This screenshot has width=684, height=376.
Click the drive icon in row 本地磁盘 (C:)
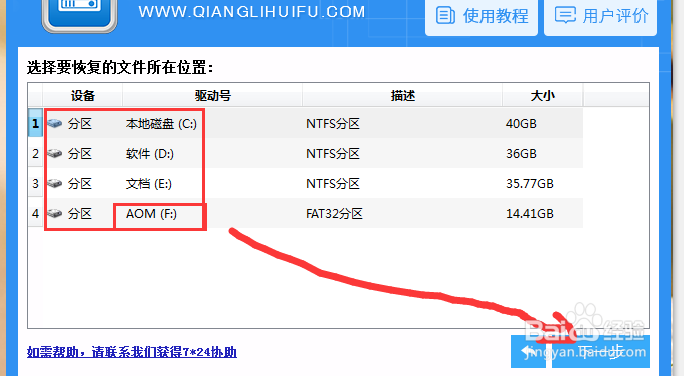click(x=55, y=123)
